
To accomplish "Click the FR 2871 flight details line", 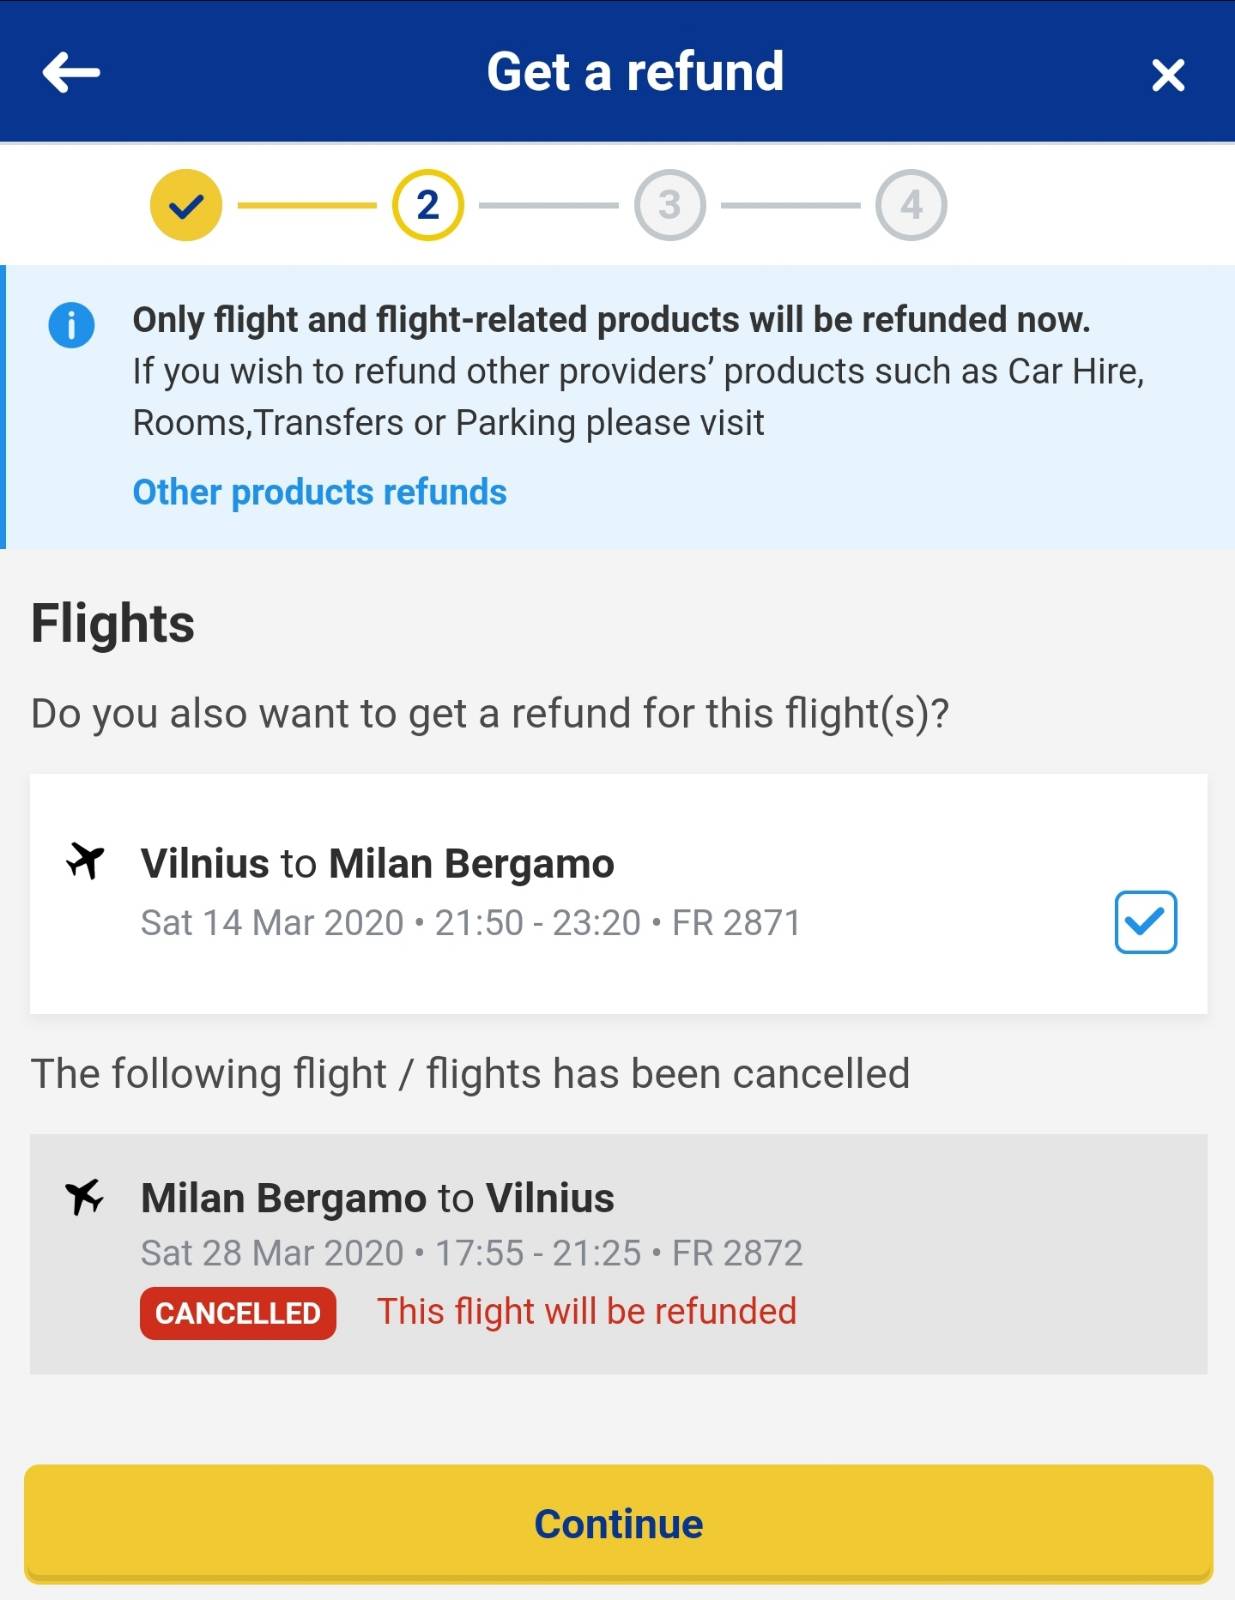I will pos(470,923).
